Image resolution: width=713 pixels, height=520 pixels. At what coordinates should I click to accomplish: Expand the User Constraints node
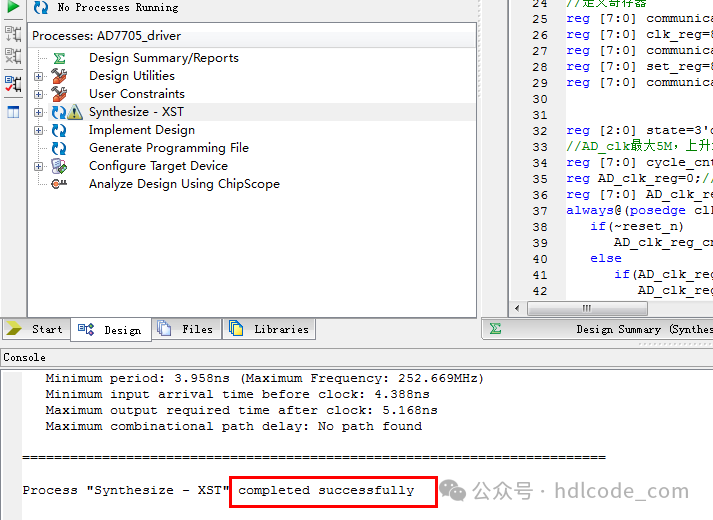(39, 94)
